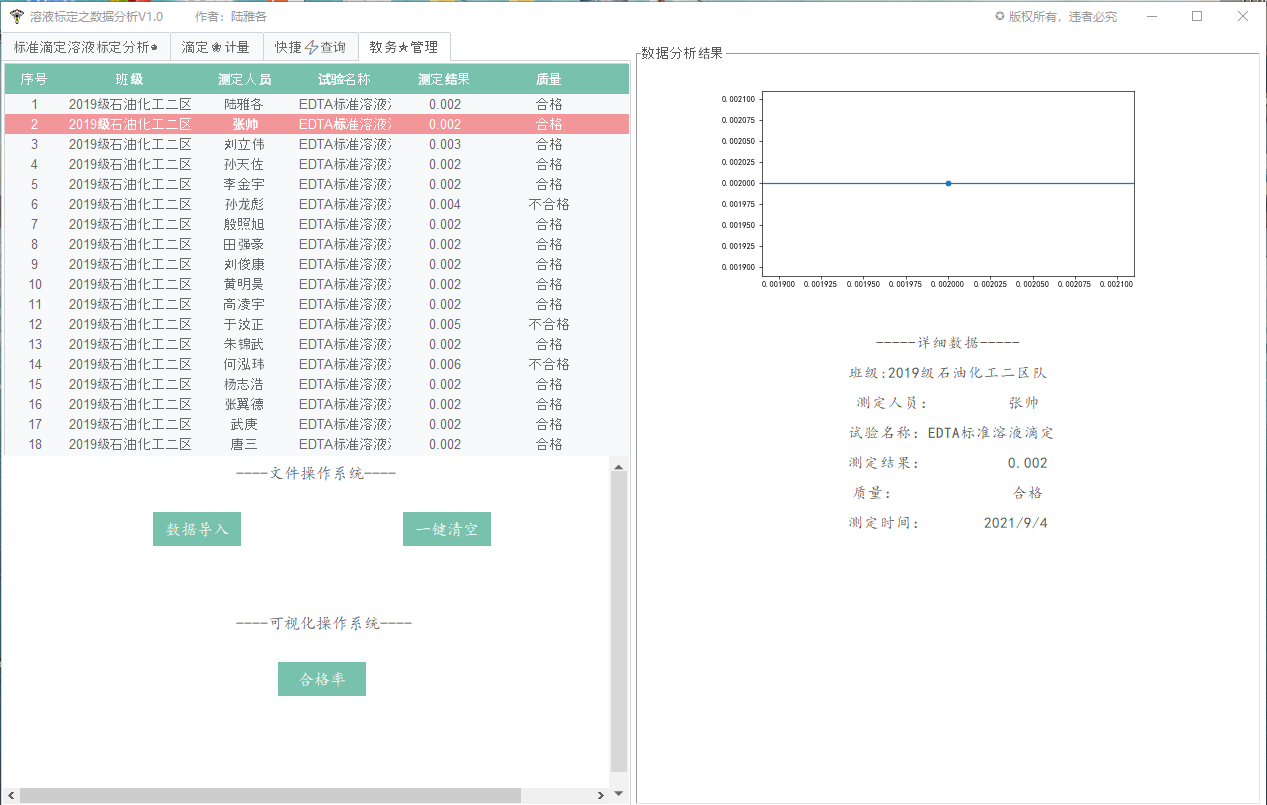This screenshot has width=1267, height=805.
Task: Select the 标准滴定溶液标定分析 tab
Action: pos(87,46)
